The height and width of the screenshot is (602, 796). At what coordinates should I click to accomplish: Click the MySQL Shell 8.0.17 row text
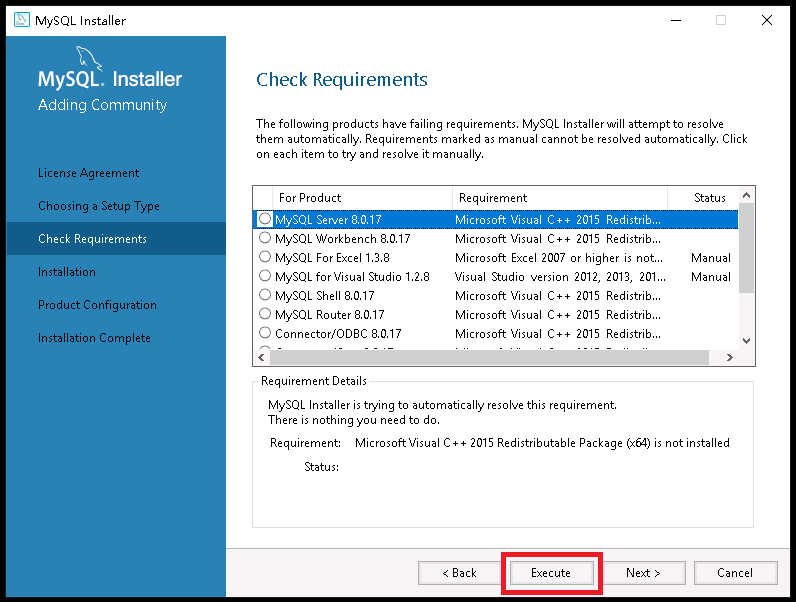pos(325,296)
